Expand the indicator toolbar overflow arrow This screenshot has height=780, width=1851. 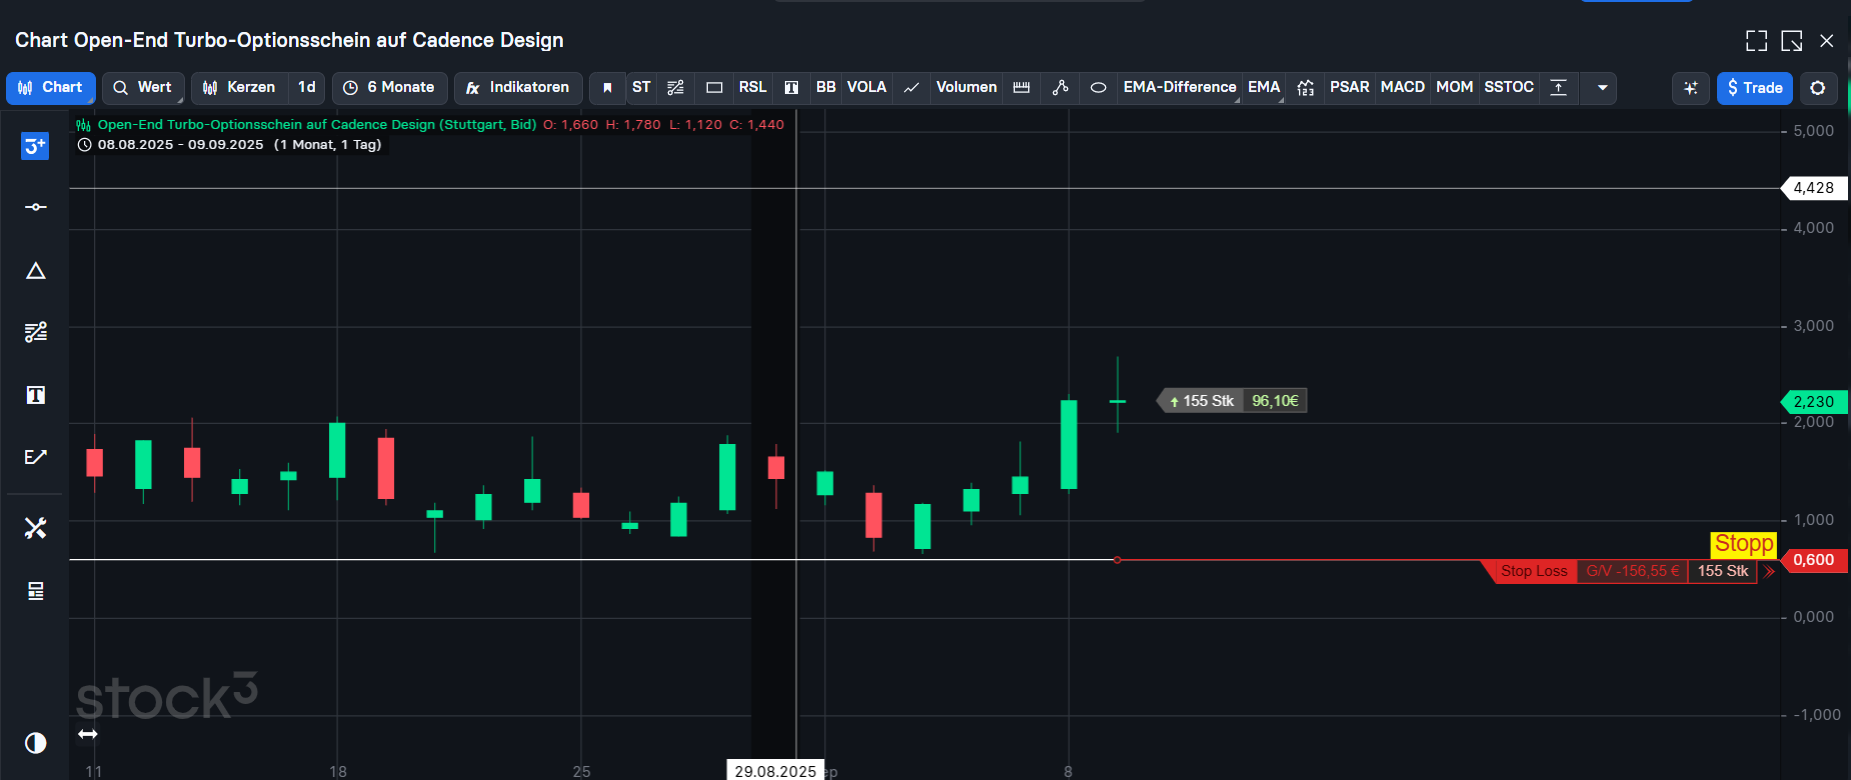[x=1602, y=88]
